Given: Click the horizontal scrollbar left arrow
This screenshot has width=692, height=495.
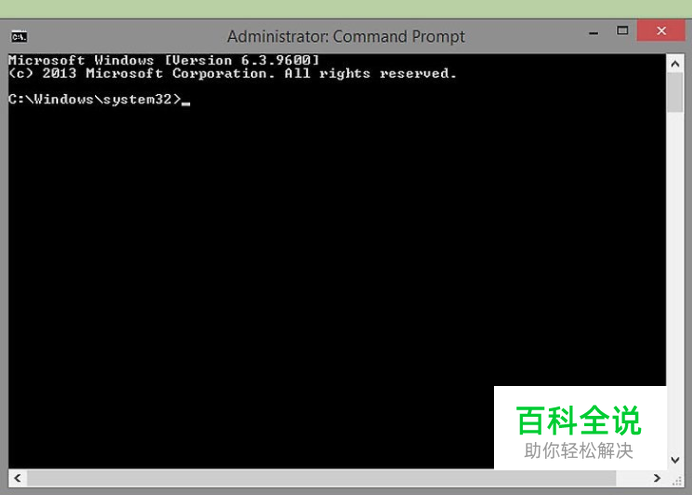Looking at the screenshot, I should (x=18, y=478).
